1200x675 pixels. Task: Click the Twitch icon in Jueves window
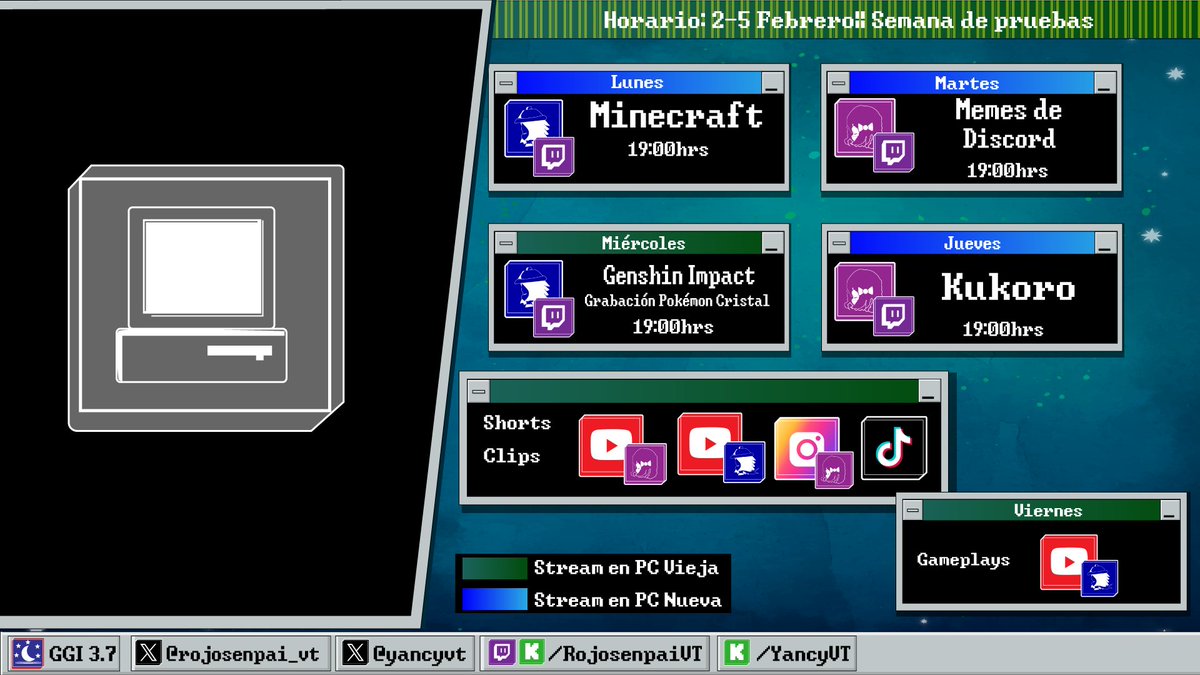pyautogui.click(x=894, y=316)
